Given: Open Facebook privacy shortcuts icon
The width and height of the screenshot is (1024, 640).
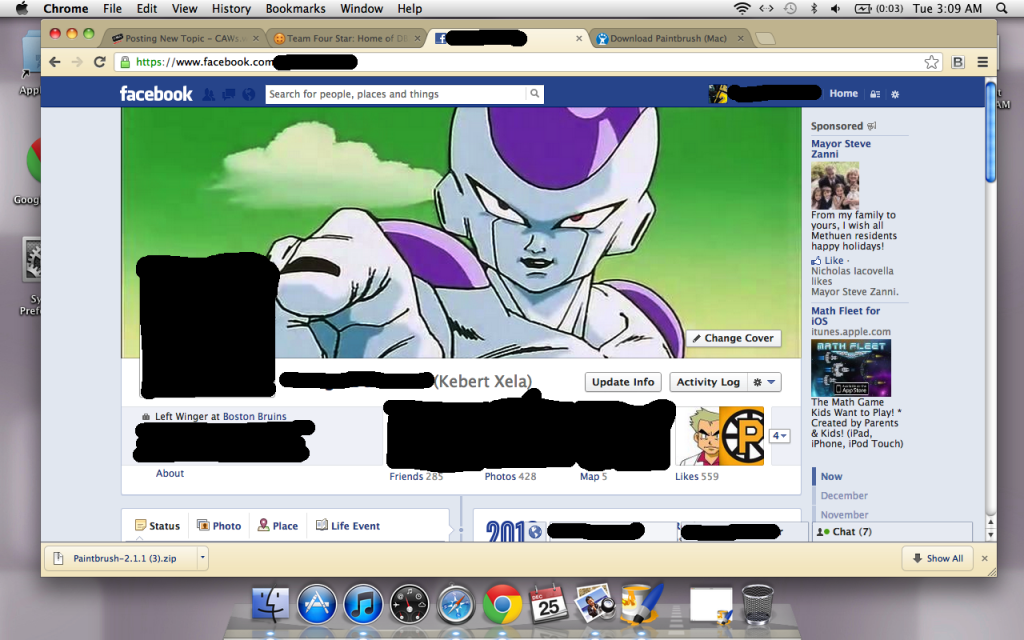Looking at the screenshot, I should coord(875,94).
